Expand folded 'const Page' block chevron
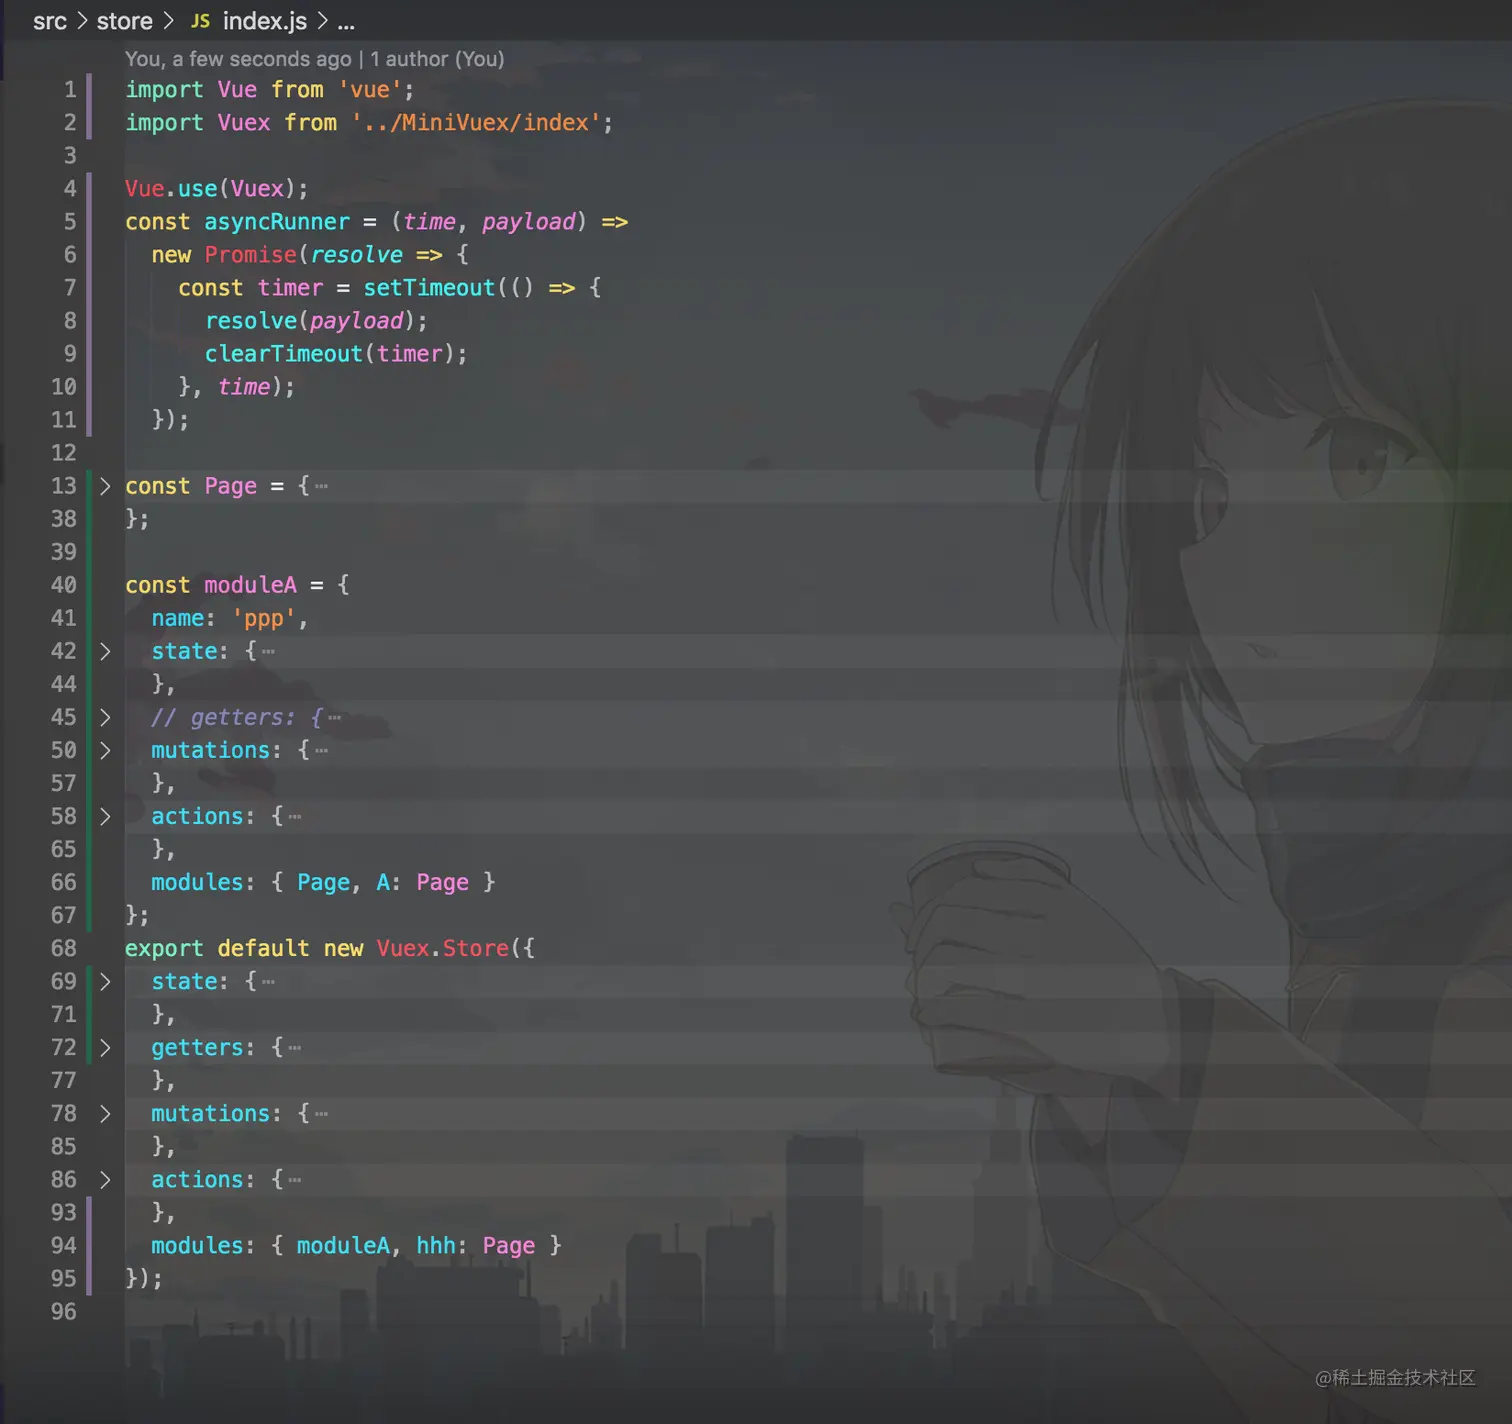The image size is (1512, 1424). click(105, 486)
